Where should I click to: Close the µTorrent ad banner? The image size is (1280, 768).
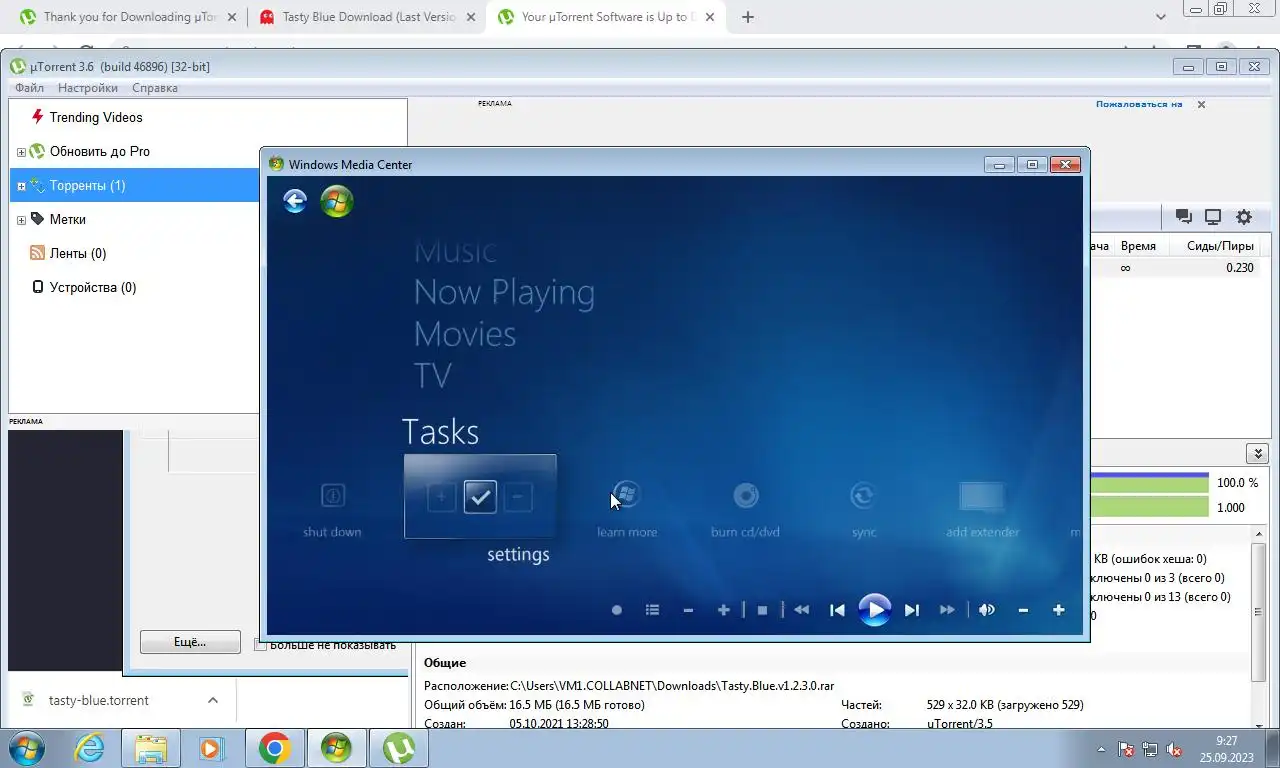(x=1201, y=104)
